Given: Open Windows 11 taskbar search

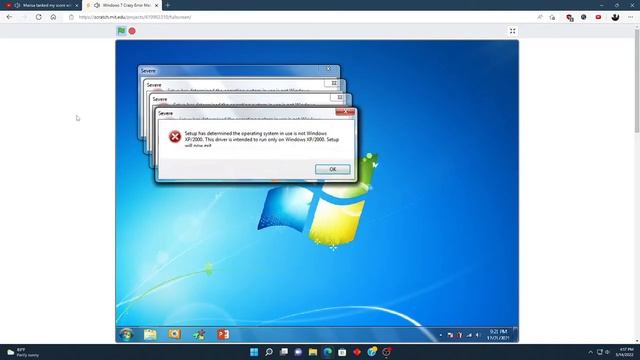Looking at the screenshot, I should [x=269, y=352].
